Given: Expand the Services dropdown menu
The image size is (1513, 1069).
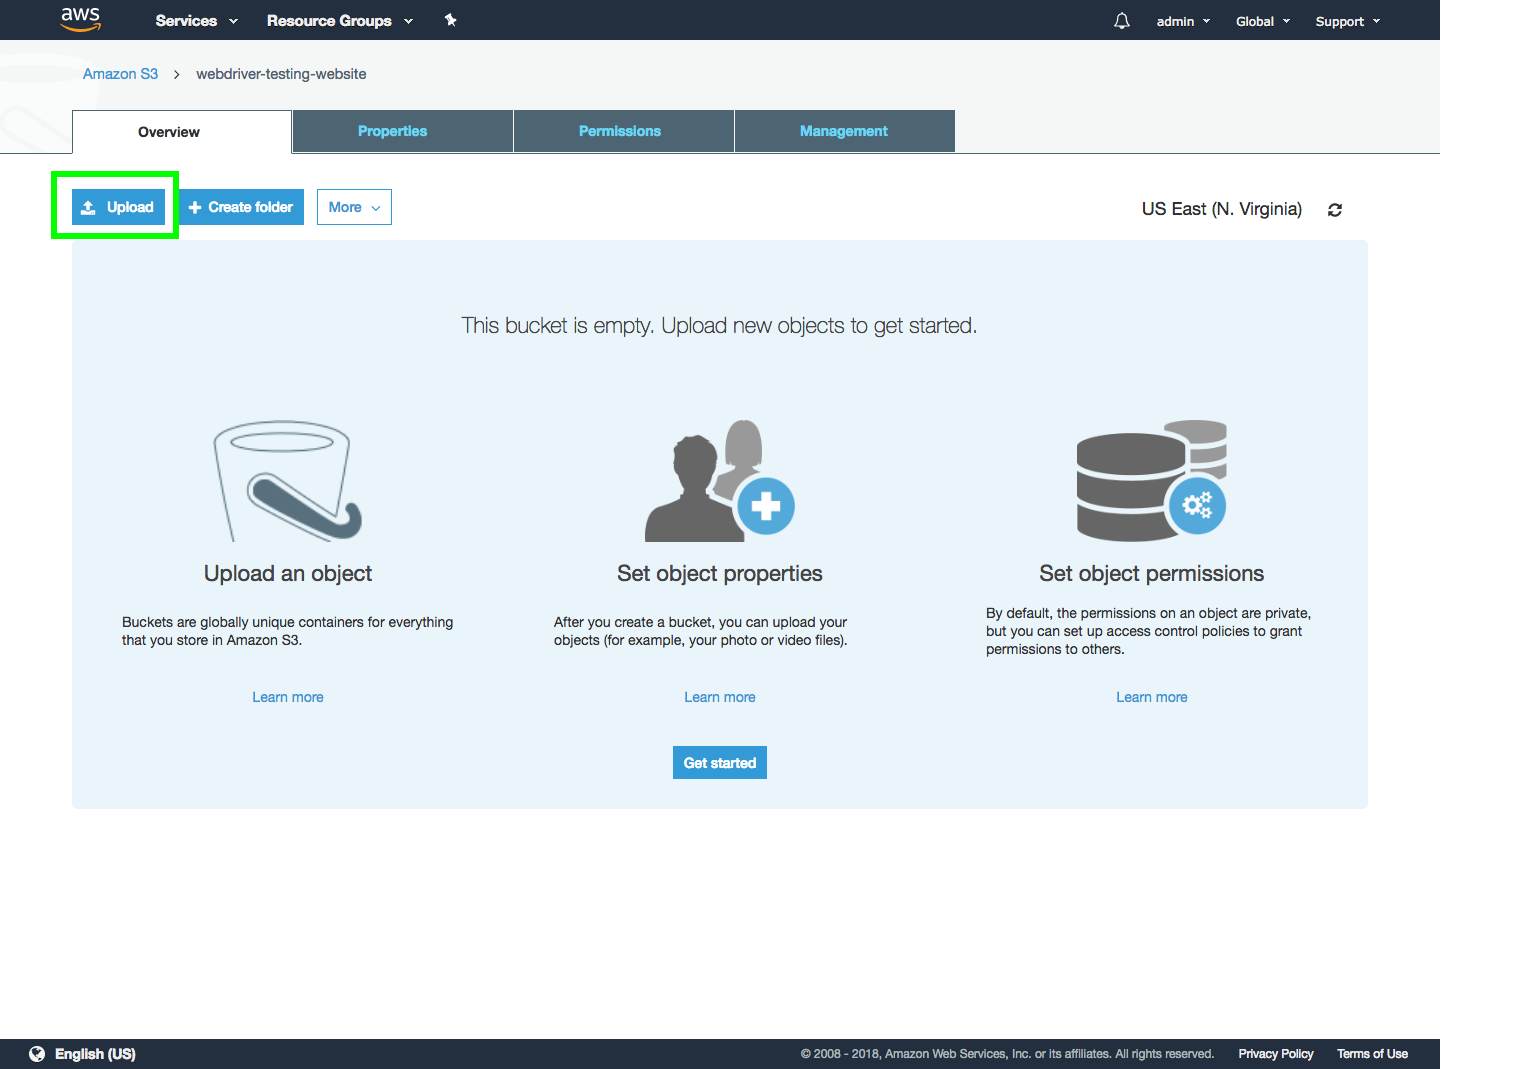Looking at the screenshot, I should click(x=196, y=21).
